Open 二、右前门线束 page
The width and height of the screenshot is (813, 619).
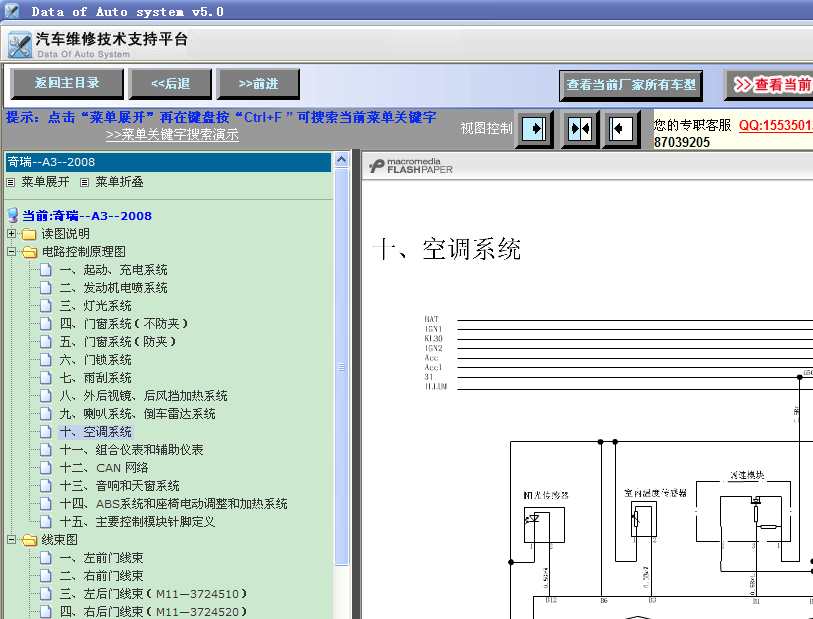click(x=101, y=576)
